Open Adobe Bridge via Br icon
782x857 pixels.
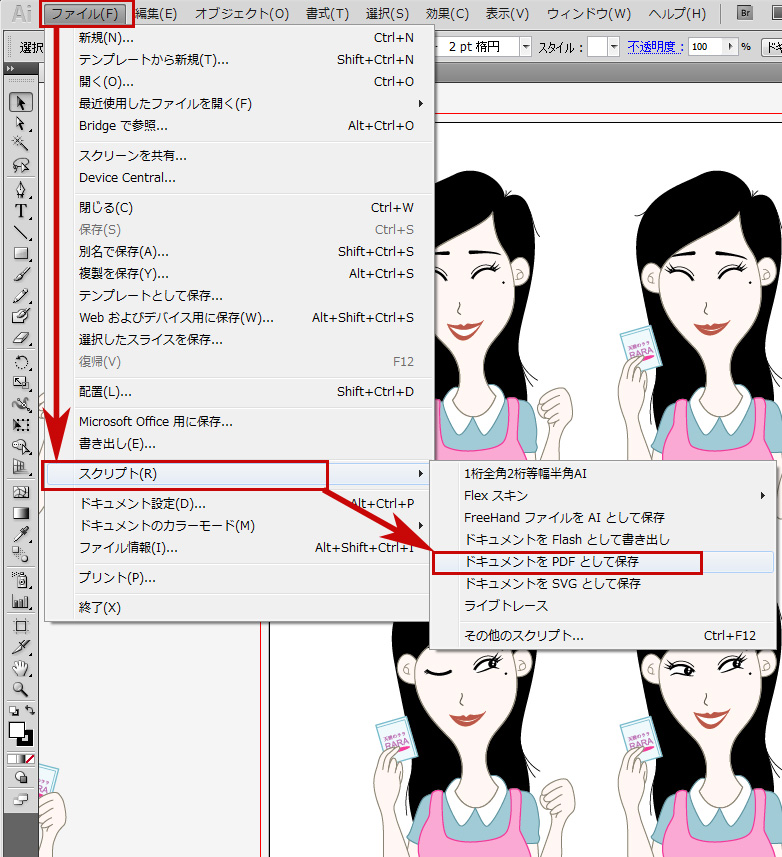(x=745, y=13)
